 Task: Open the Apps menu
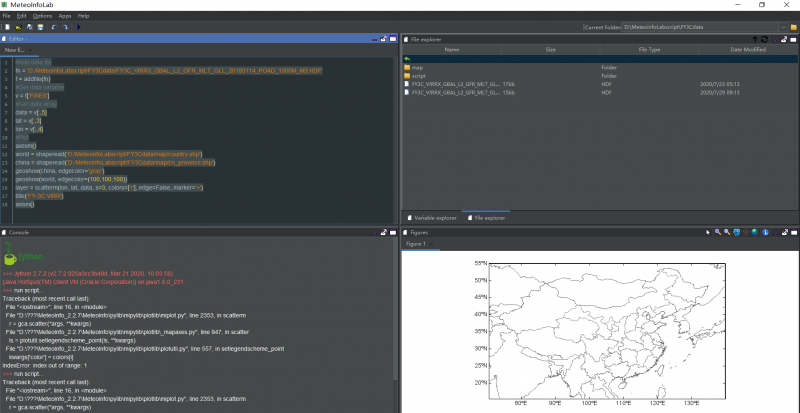click(65, 16)
